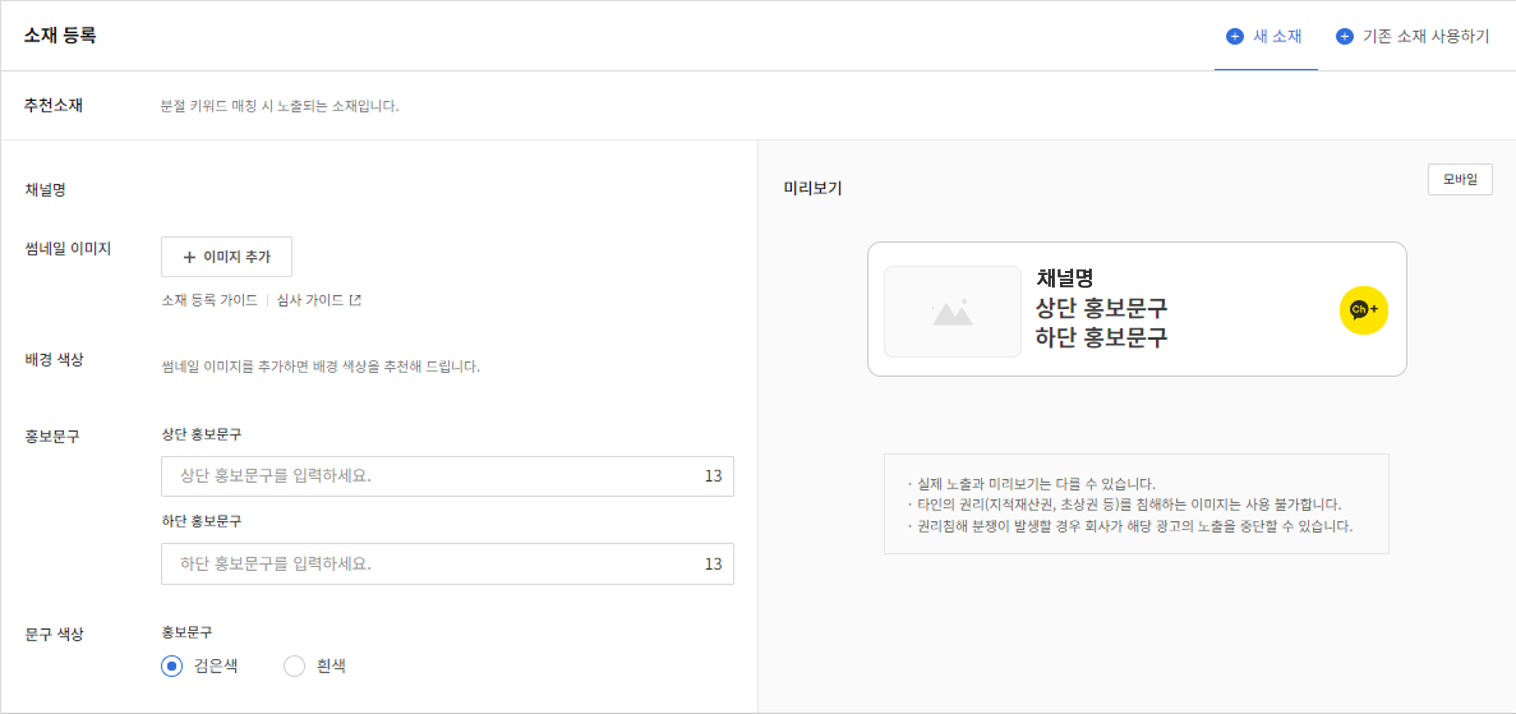Click the external-link icon after 심사 가이드
Screen dimensions: 1516x714
pos(355,300)
